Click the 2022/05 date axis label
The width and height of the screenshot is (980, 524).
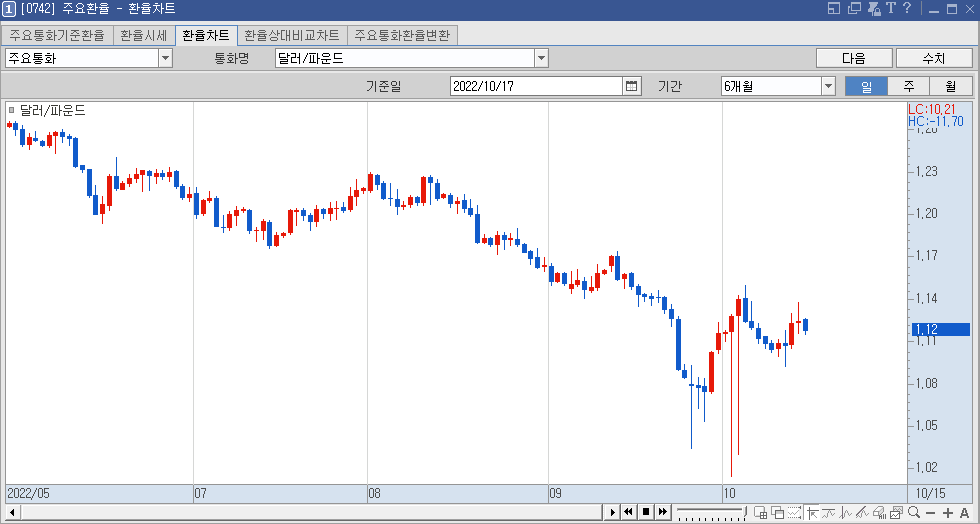pyautogui.click(x=28, y=493)
